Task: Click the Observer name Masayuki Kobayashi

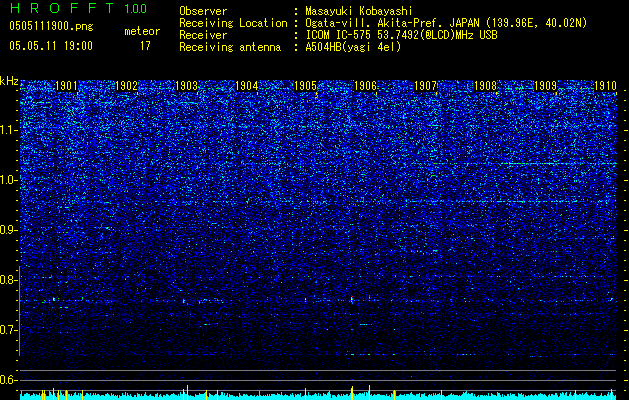Action: tap(358, 11)
